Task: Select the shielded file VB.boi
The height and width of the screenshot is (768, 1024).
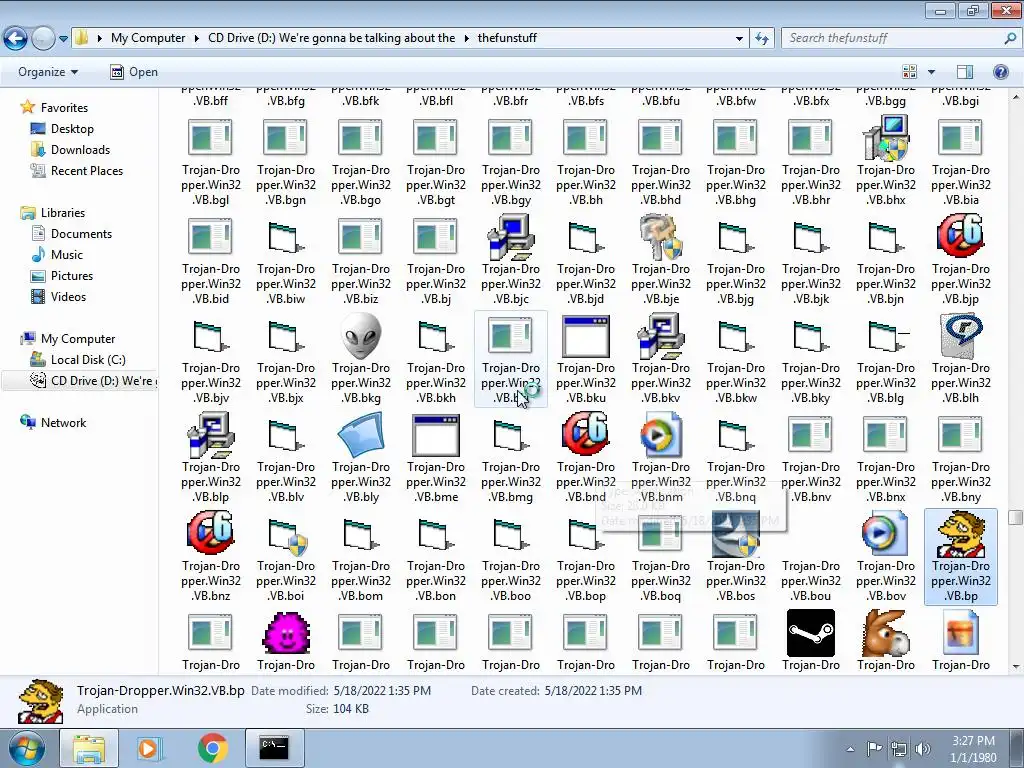Action: click(285, 537)
